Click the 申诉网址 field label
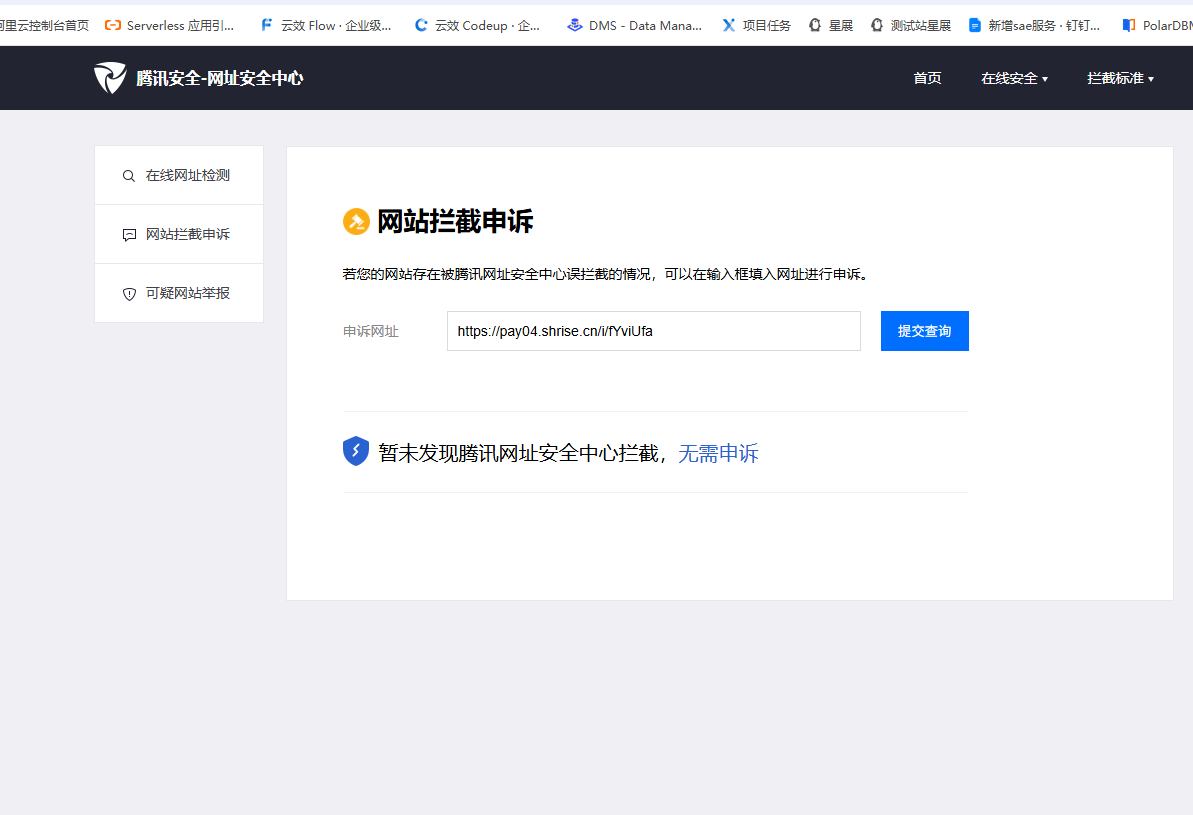 [371, 331]
